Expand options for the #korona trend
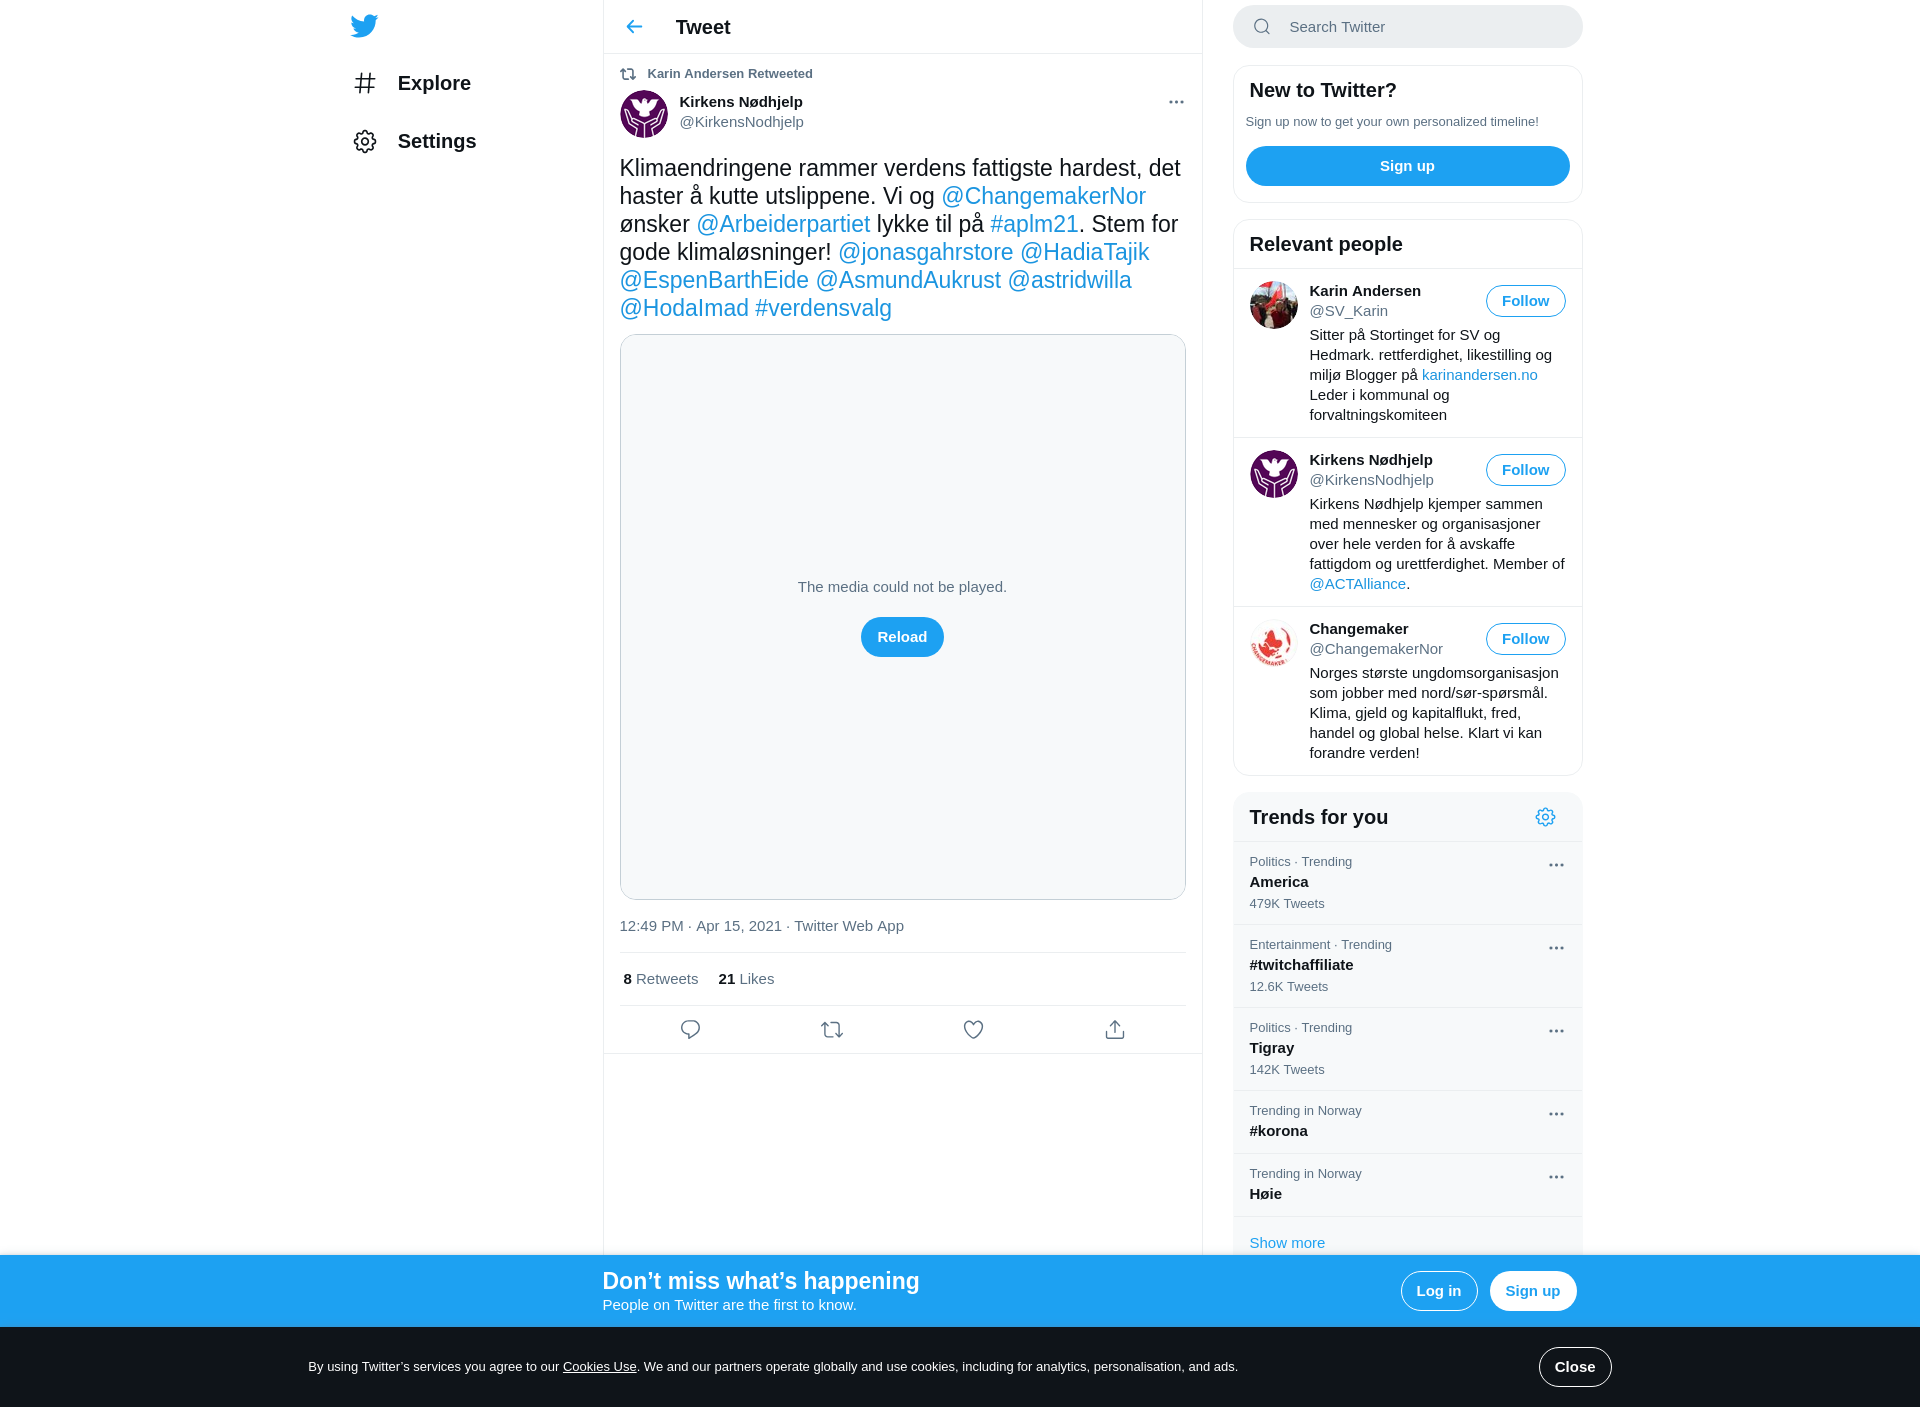Screen dimensions: 1920x1407 click(1556, 1114)
